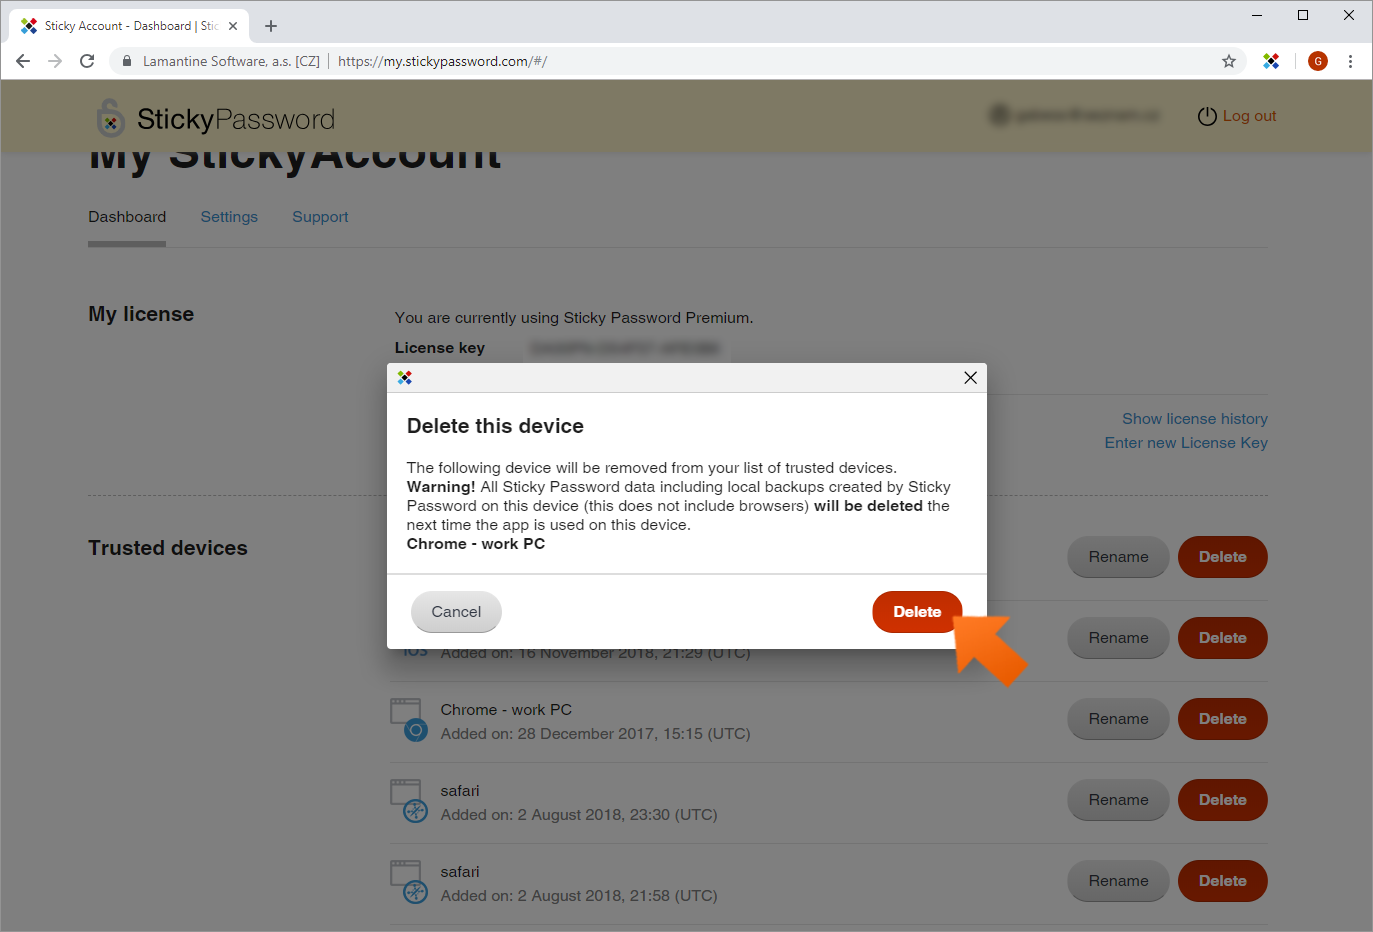Image resolution: width=1373 pixels, height=932 pixels.
Task: Rename the safari device added 21:58
Action: (1118, 881)
